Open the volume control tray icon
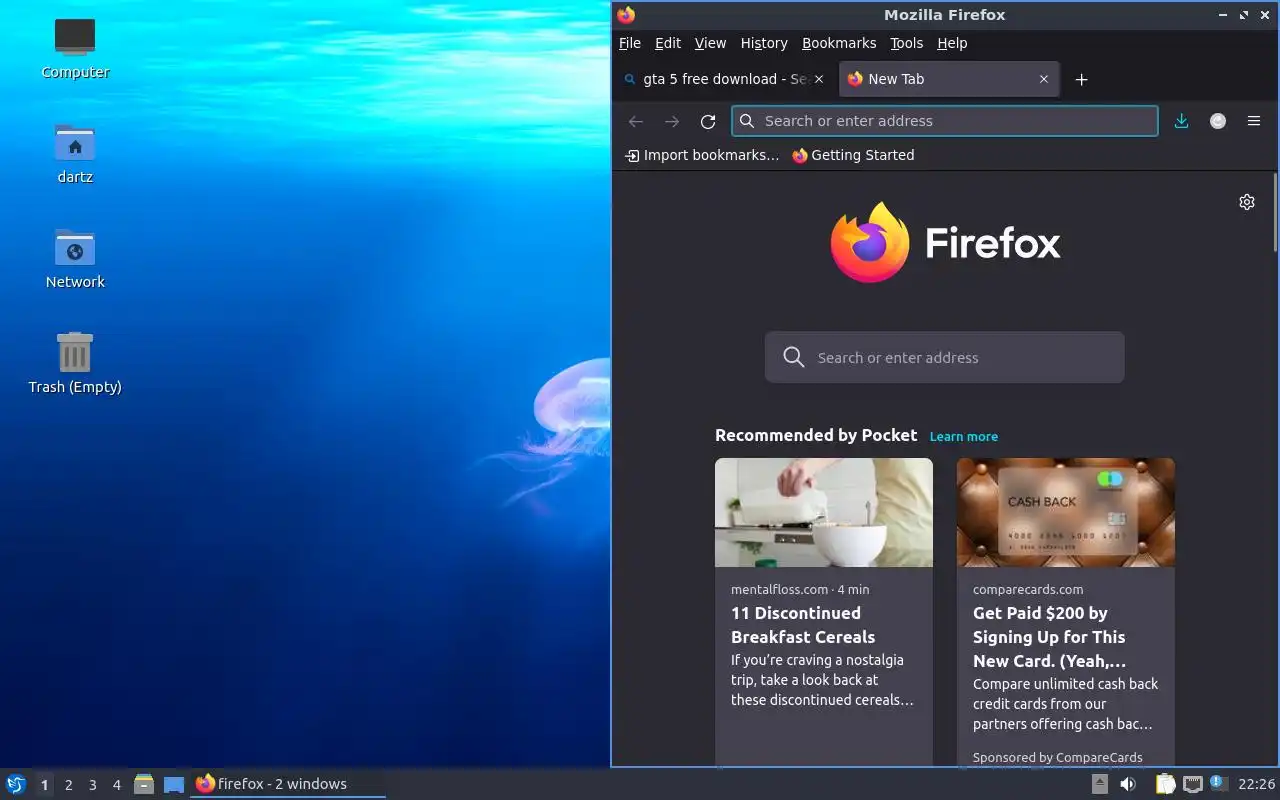 point(1128,784)
